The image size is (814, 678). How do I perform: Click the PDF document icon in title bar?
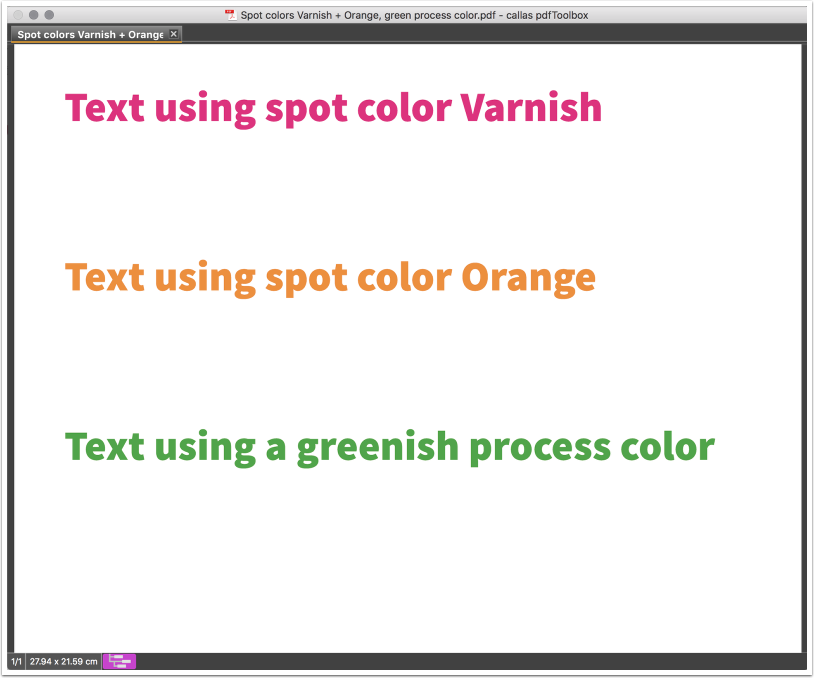230,15
